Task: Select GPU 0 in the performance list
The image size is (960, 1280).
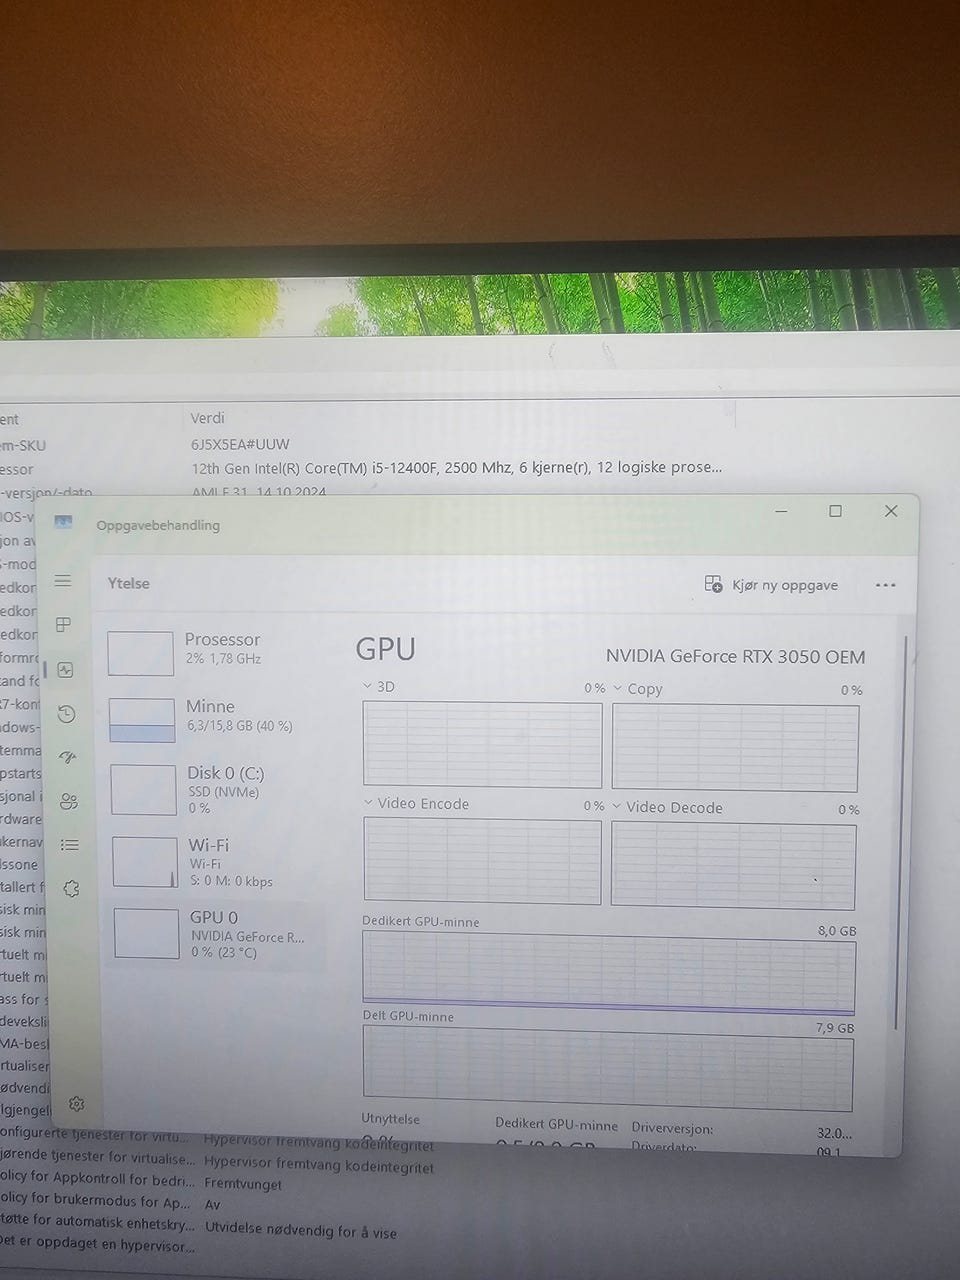Action: (x=215, y=934)
